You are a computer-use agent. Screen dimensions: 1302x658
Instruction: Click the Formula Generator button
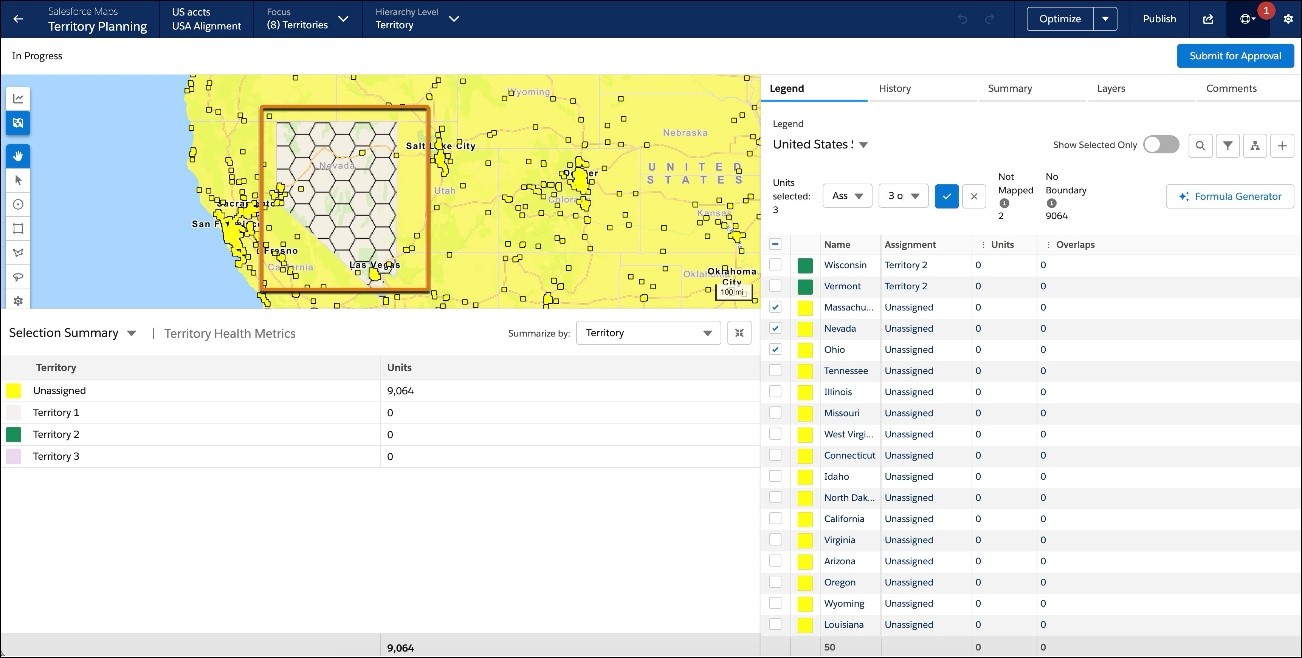pyautogui.click(x=1230, y=197)
